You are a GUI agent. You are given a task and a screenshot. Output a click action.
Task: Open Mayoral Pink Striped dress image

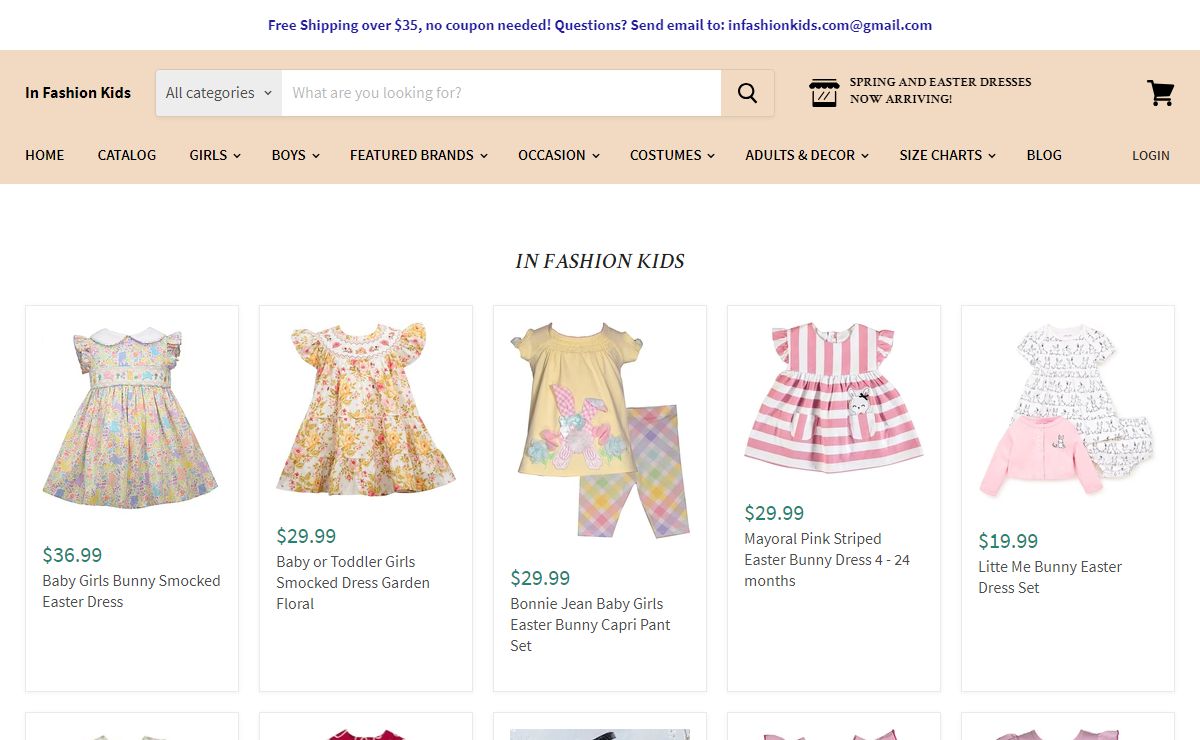coord(833,397)
